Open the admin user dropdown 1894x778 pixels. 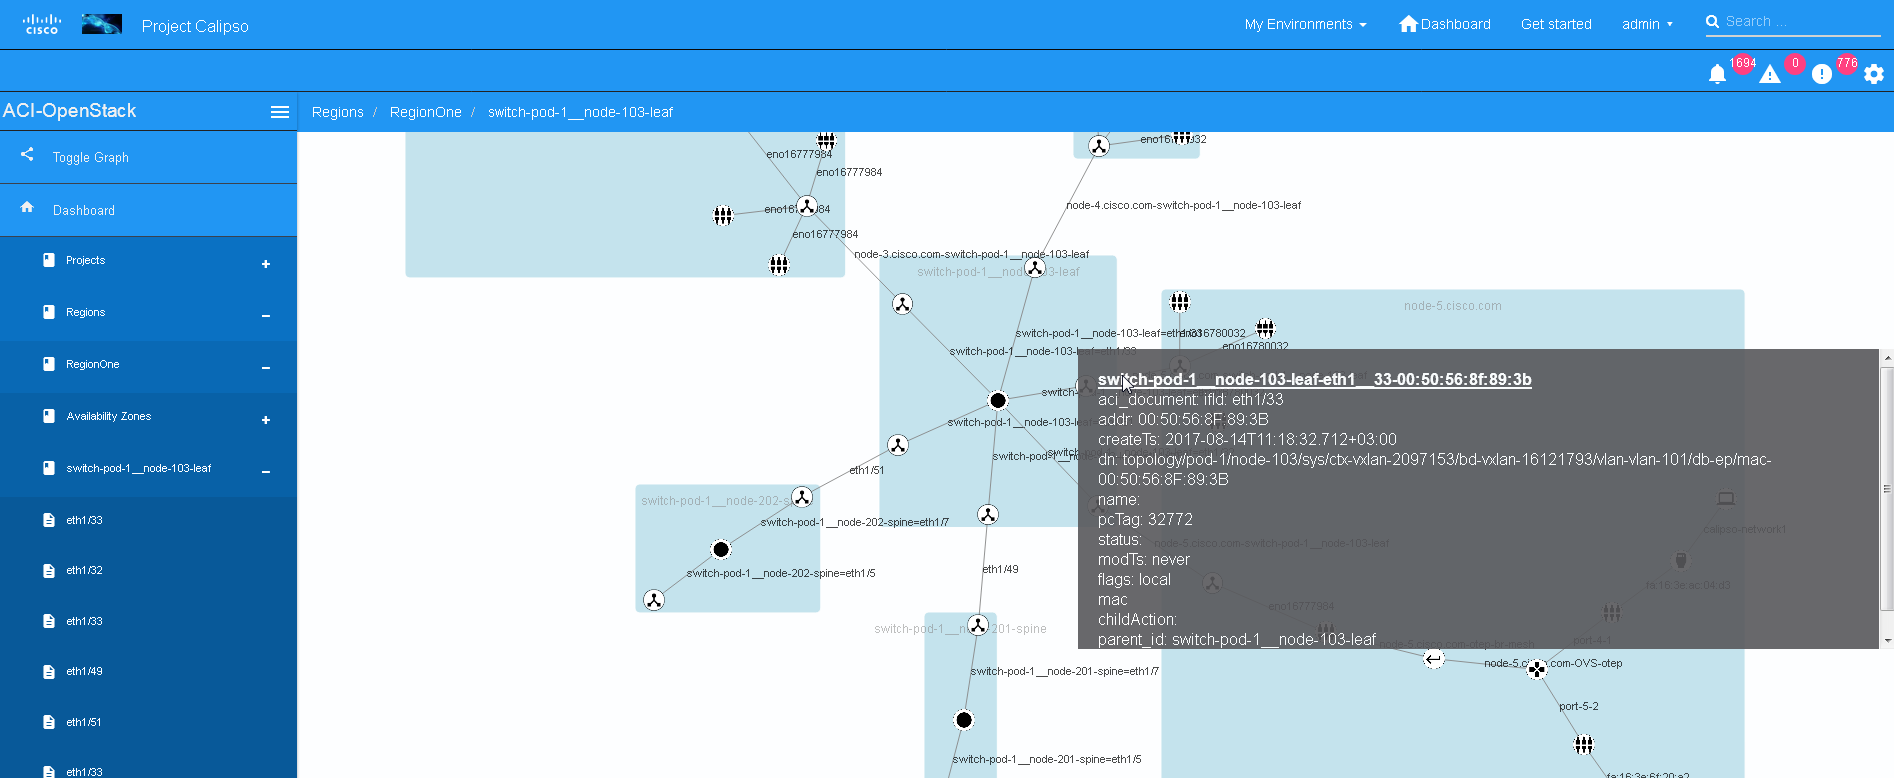pos(1647,24)
